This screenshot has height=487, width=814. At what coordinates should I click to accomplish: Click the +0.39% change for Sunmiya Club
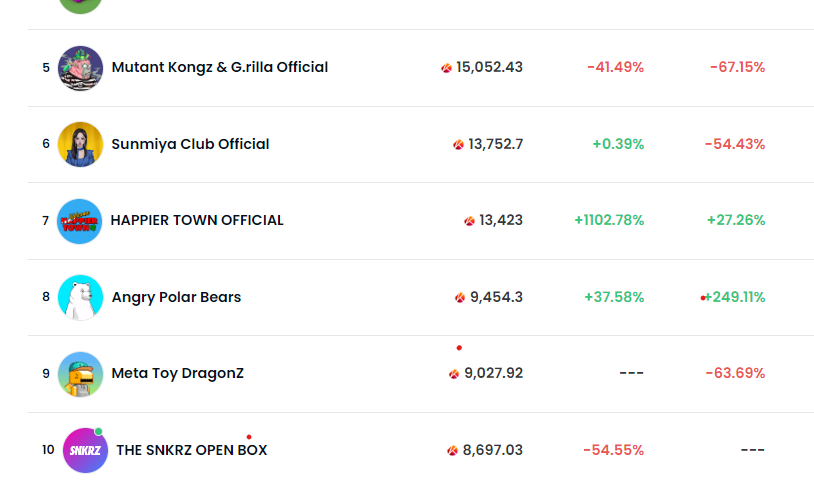[618, 144]
